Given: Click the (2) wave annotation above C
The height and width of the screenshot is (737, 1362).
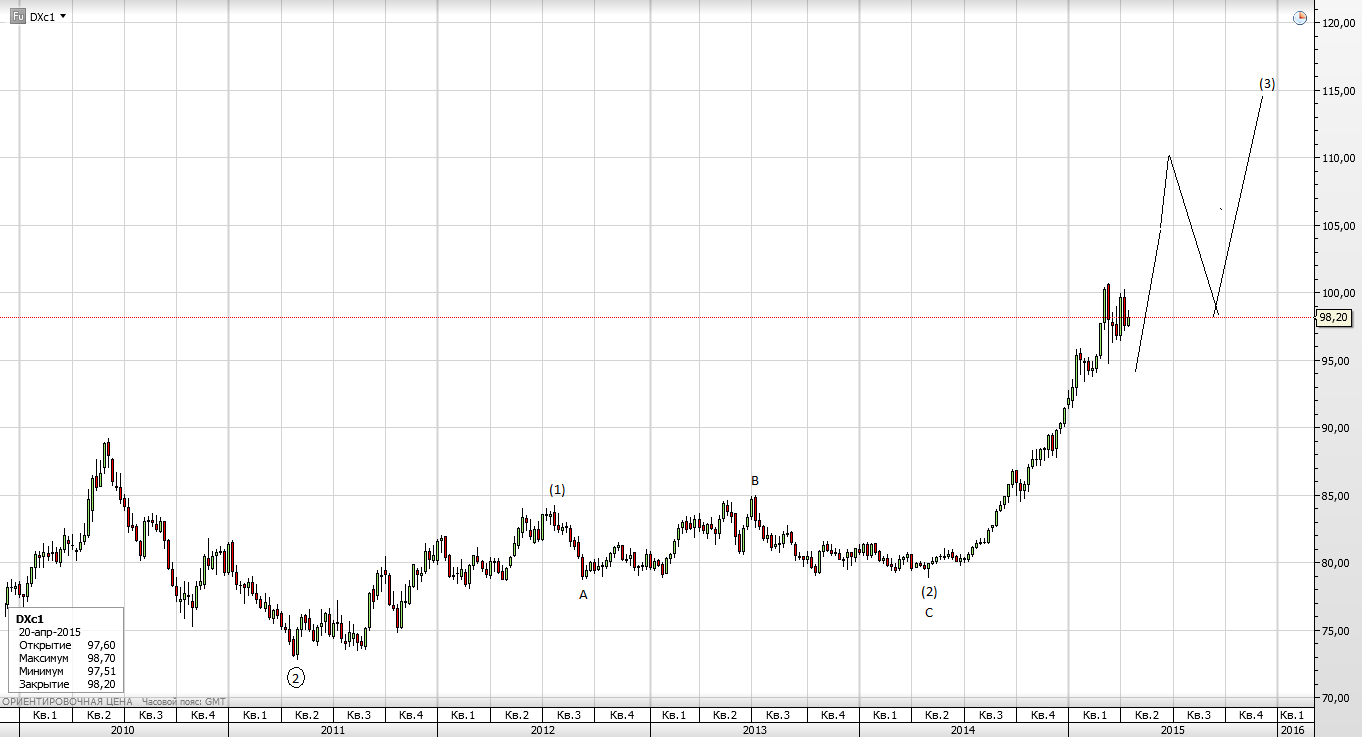Looking at the screenshot, I should pos(929,592).
